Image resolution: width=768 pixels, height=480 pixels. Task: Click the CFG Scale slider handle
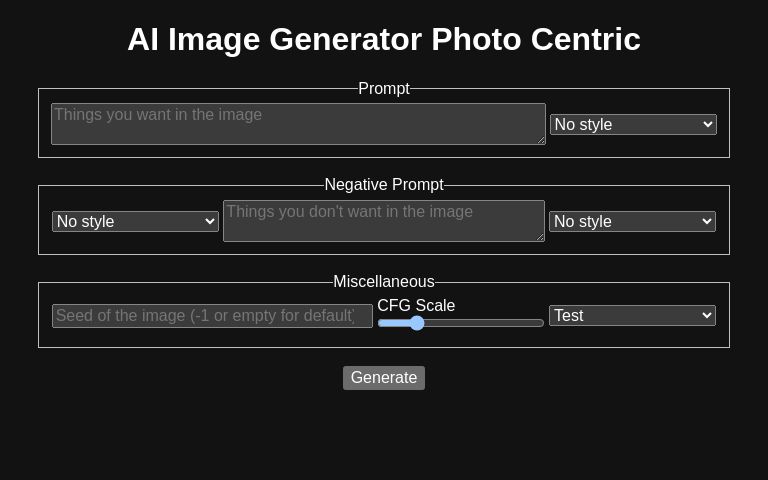tap(417, 323)
